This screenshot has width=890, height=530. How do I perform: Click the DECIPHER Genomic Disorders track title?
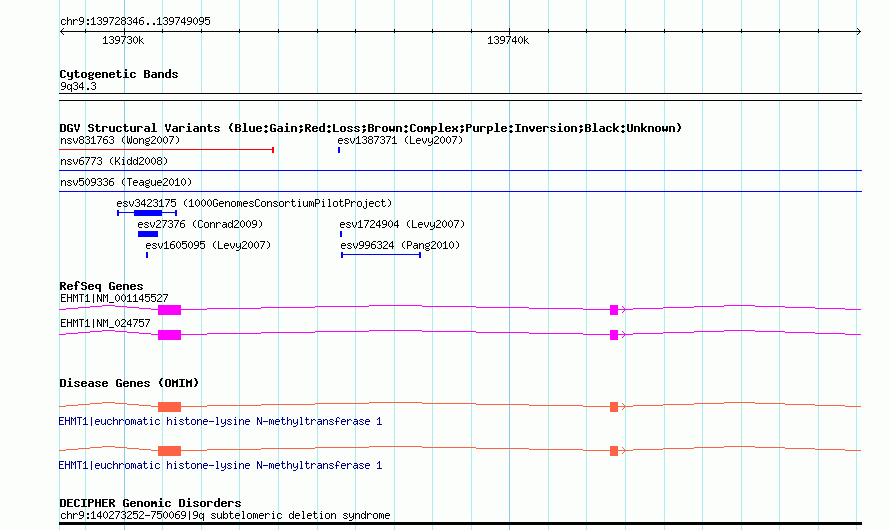click(150, 503)
